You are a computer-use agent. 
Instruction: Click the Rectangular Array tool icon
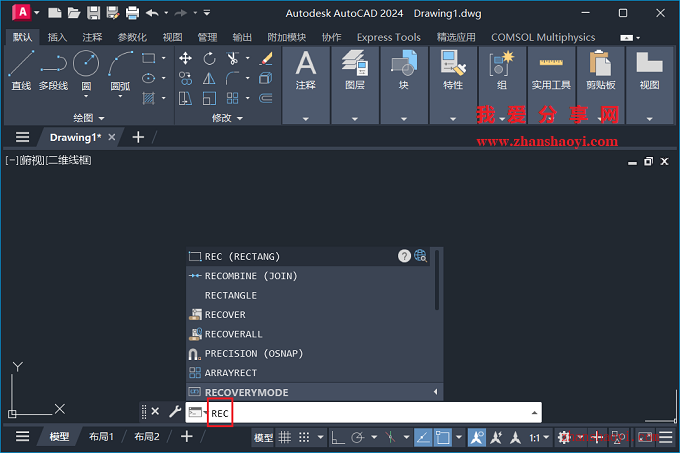[x=232, y=98]
